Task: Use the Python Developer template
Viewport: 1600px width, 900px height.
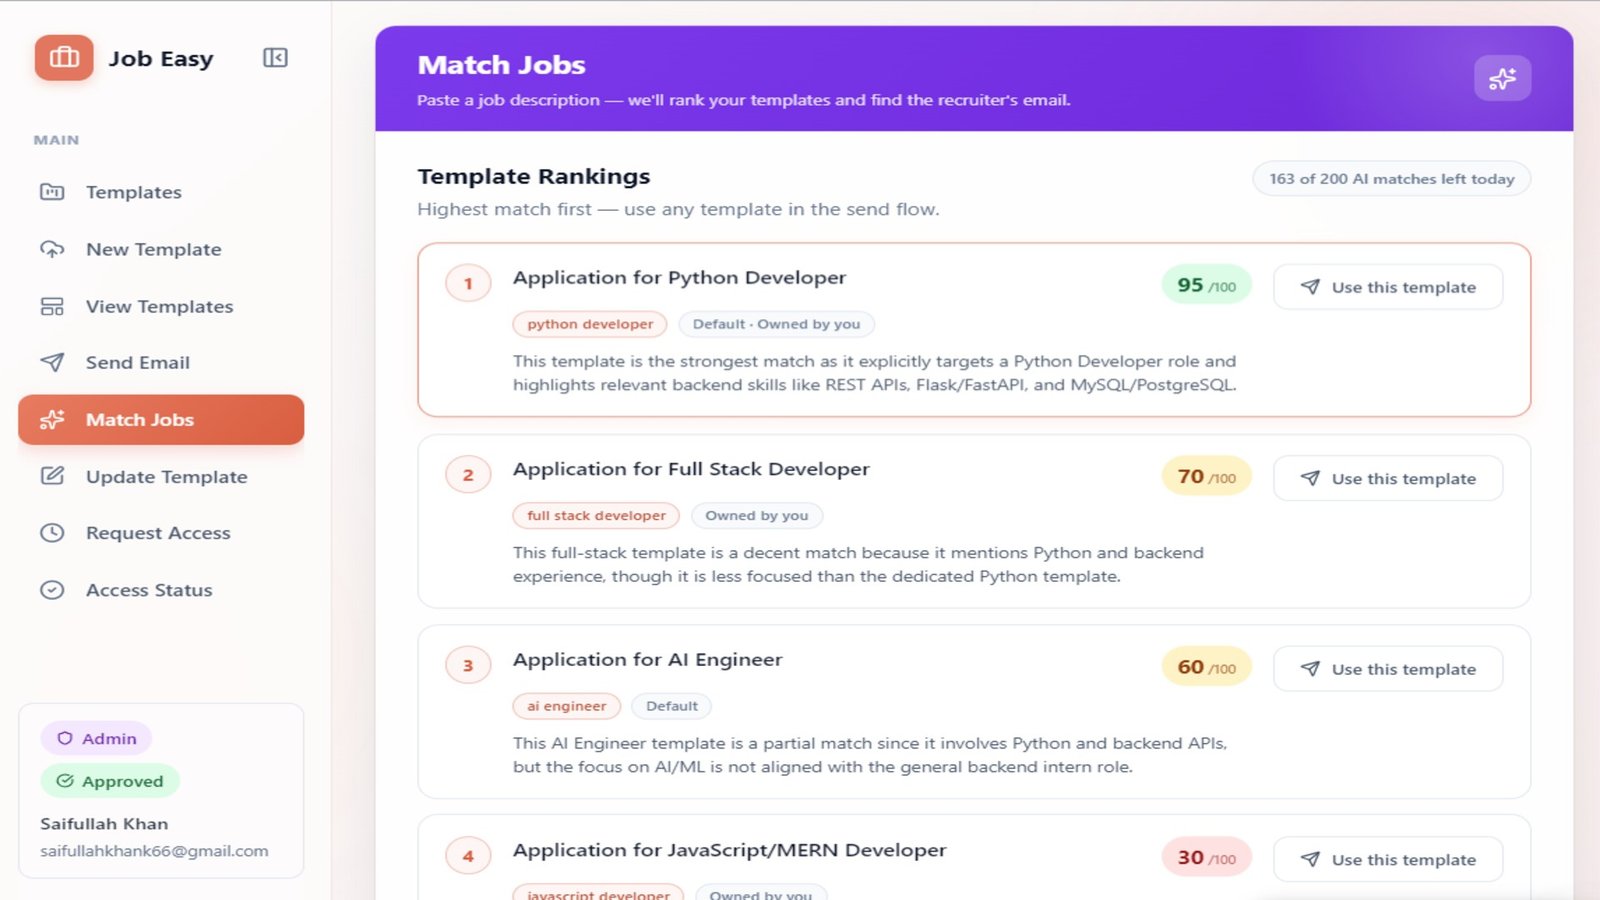Action: [x=1388, y=287]
